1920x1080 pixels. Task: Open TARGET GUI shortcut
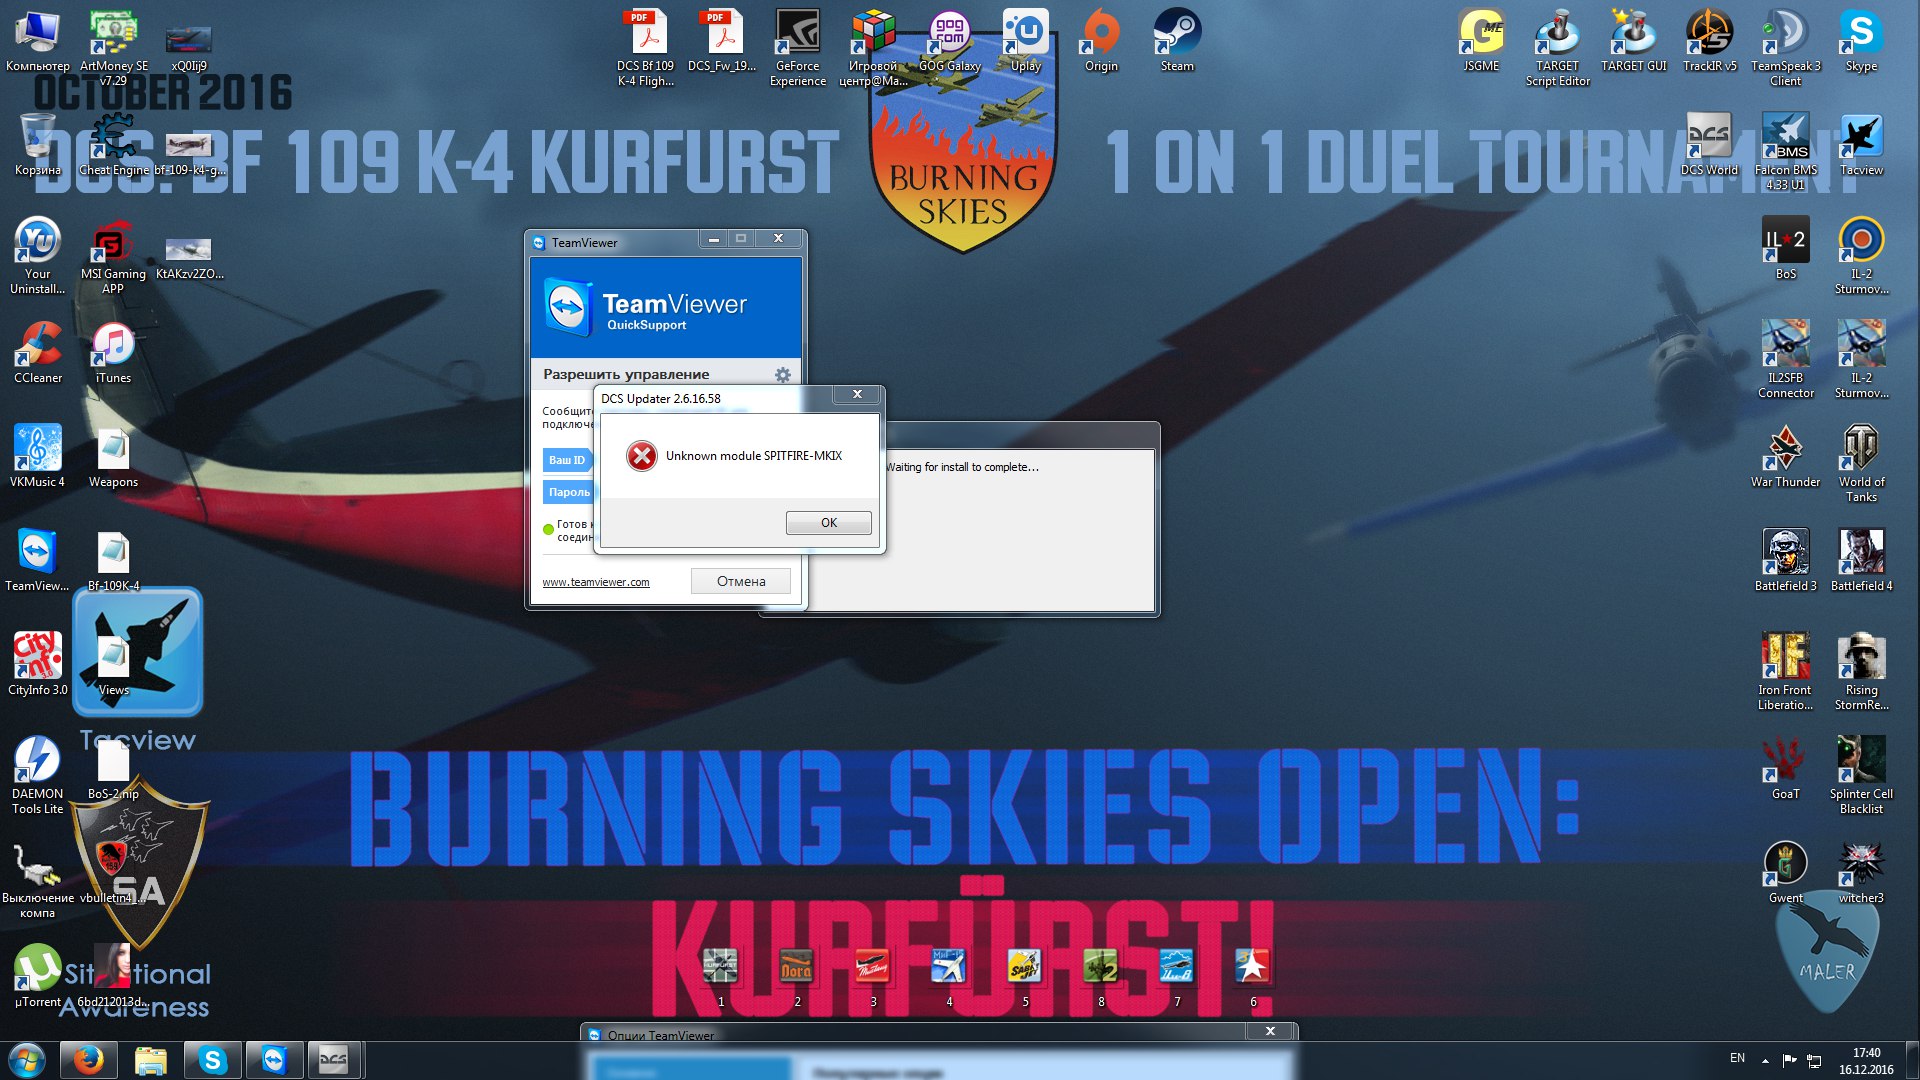[1633, 42]
